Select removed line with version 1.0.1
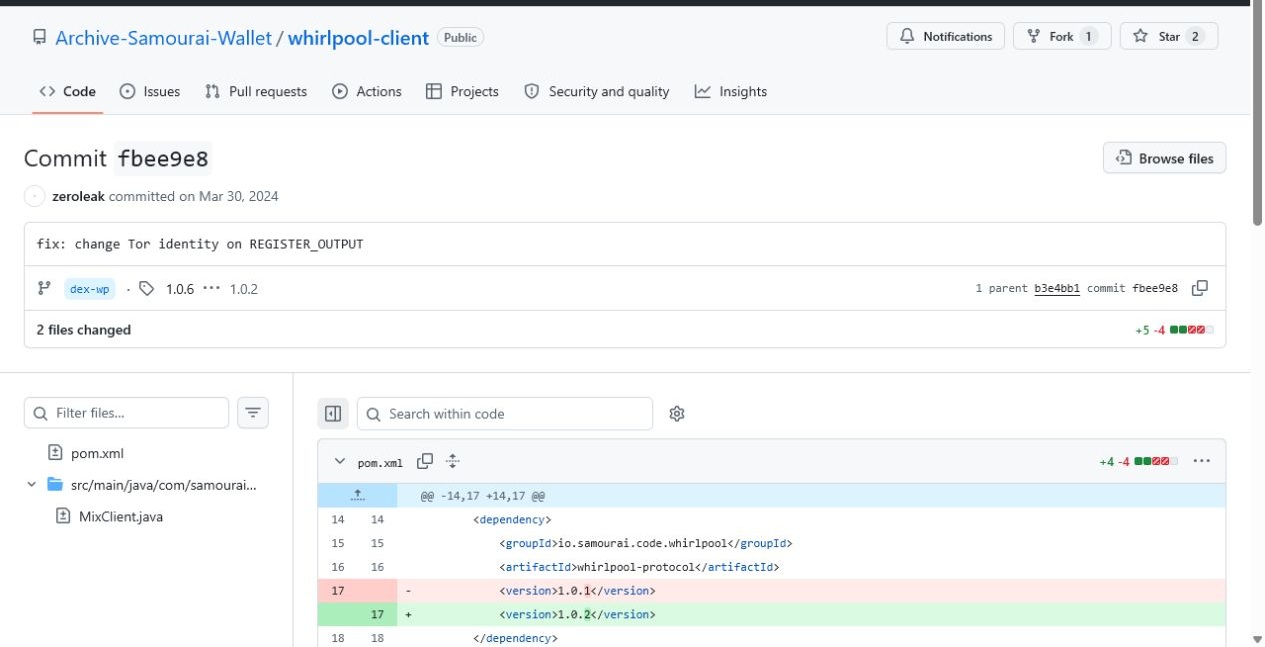 (x=771, y=591)
